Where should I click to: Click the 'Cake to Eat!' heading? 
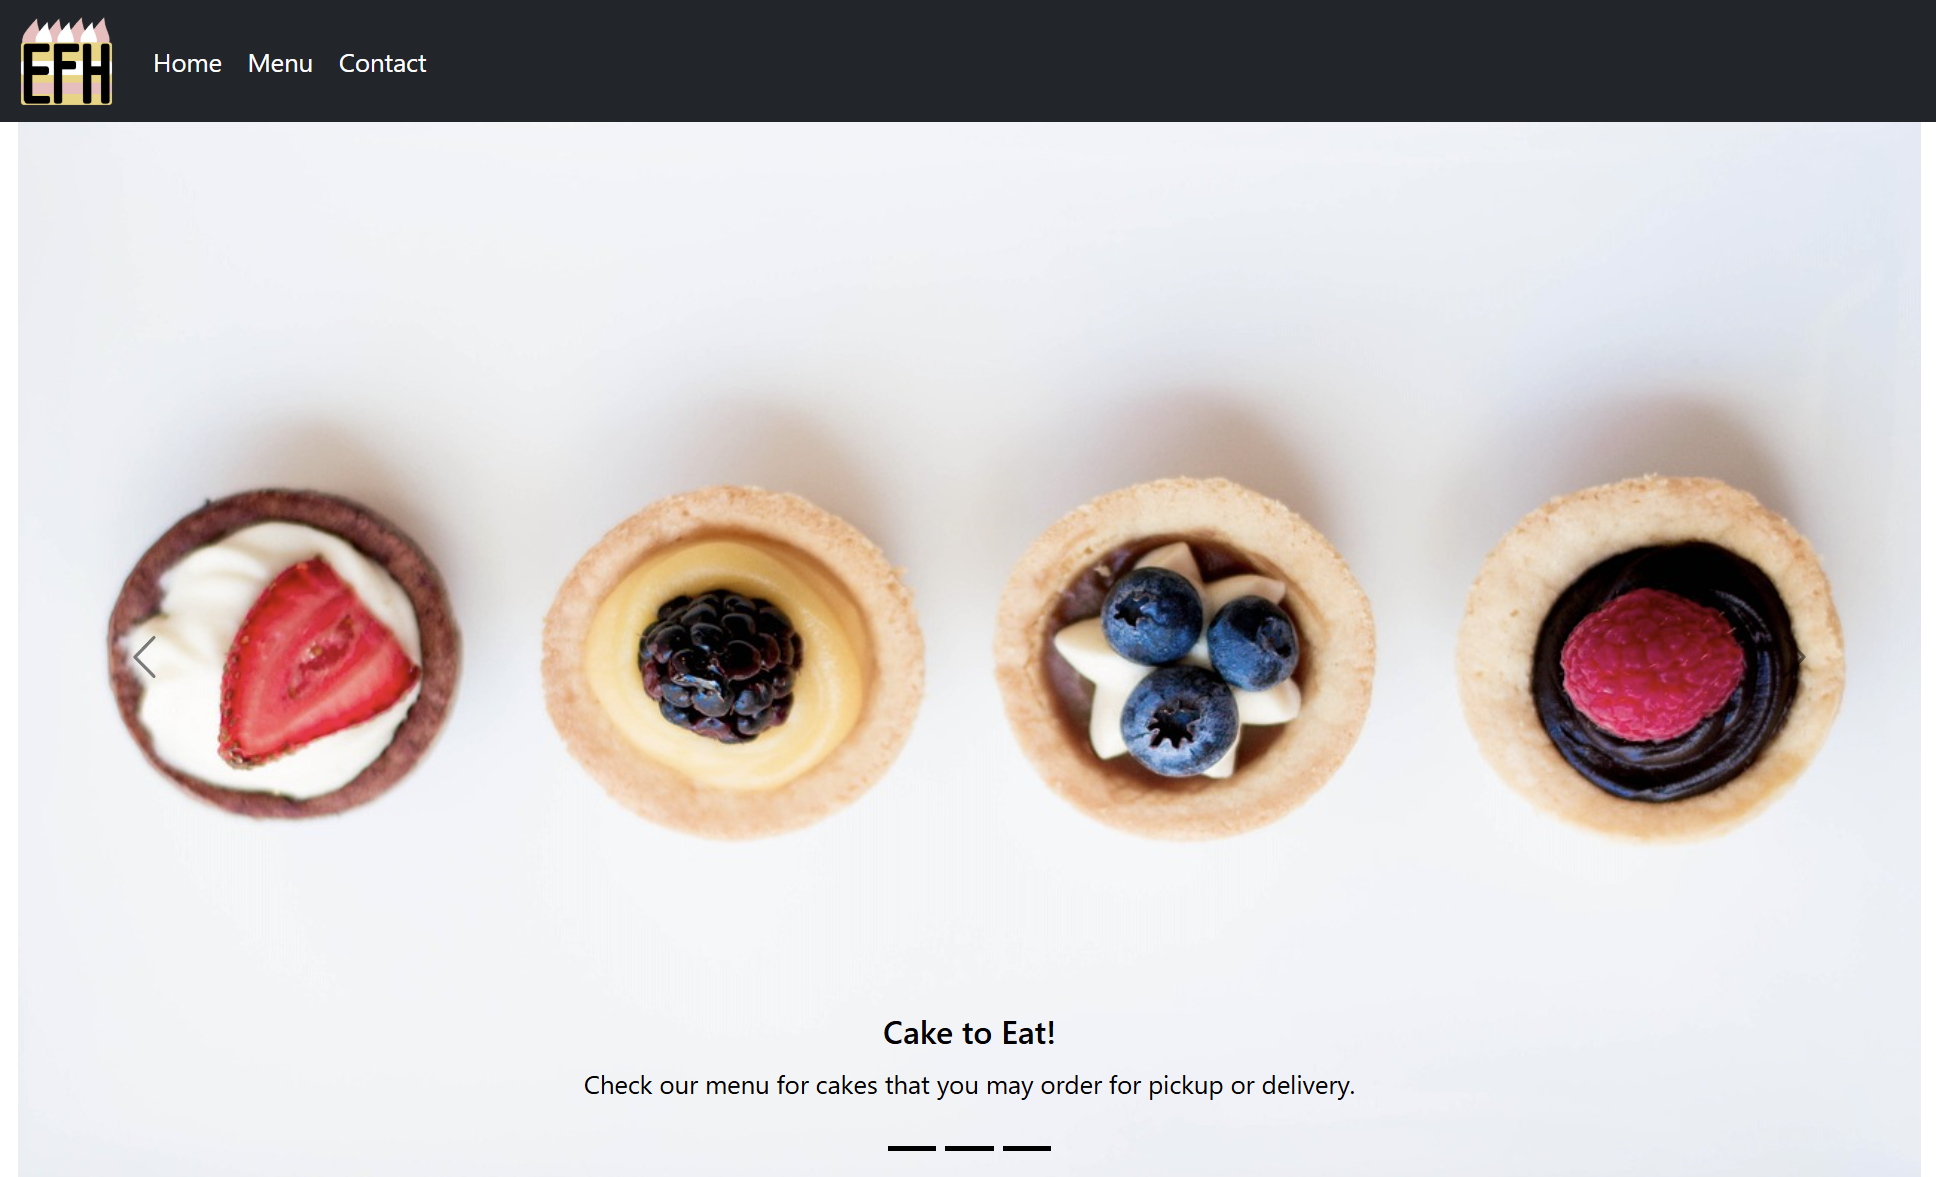point(969,1033)
